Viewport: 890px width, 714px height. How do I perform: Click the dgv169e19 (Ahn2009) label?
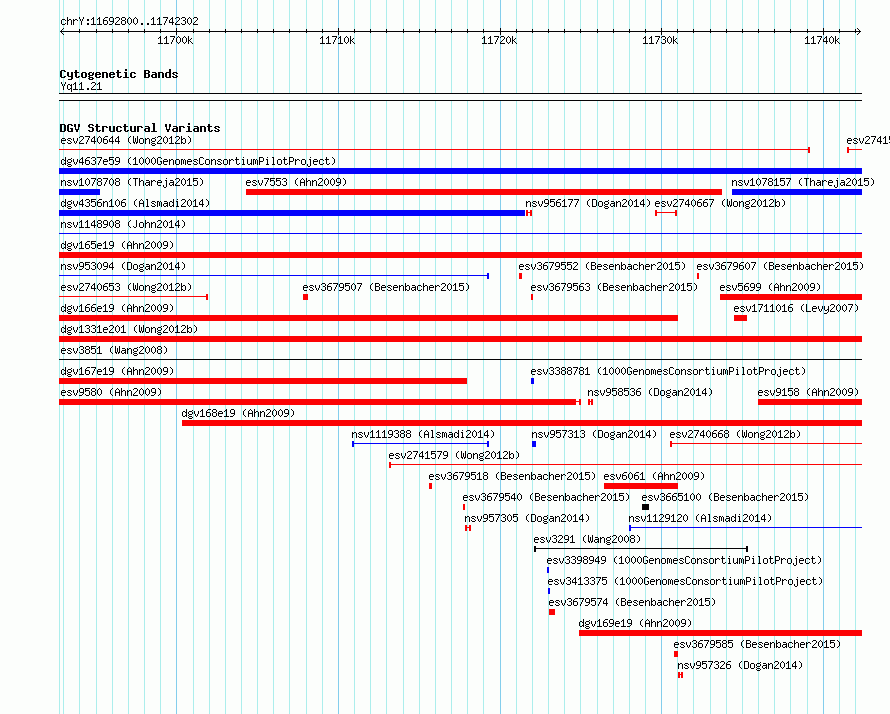[635, 623]
